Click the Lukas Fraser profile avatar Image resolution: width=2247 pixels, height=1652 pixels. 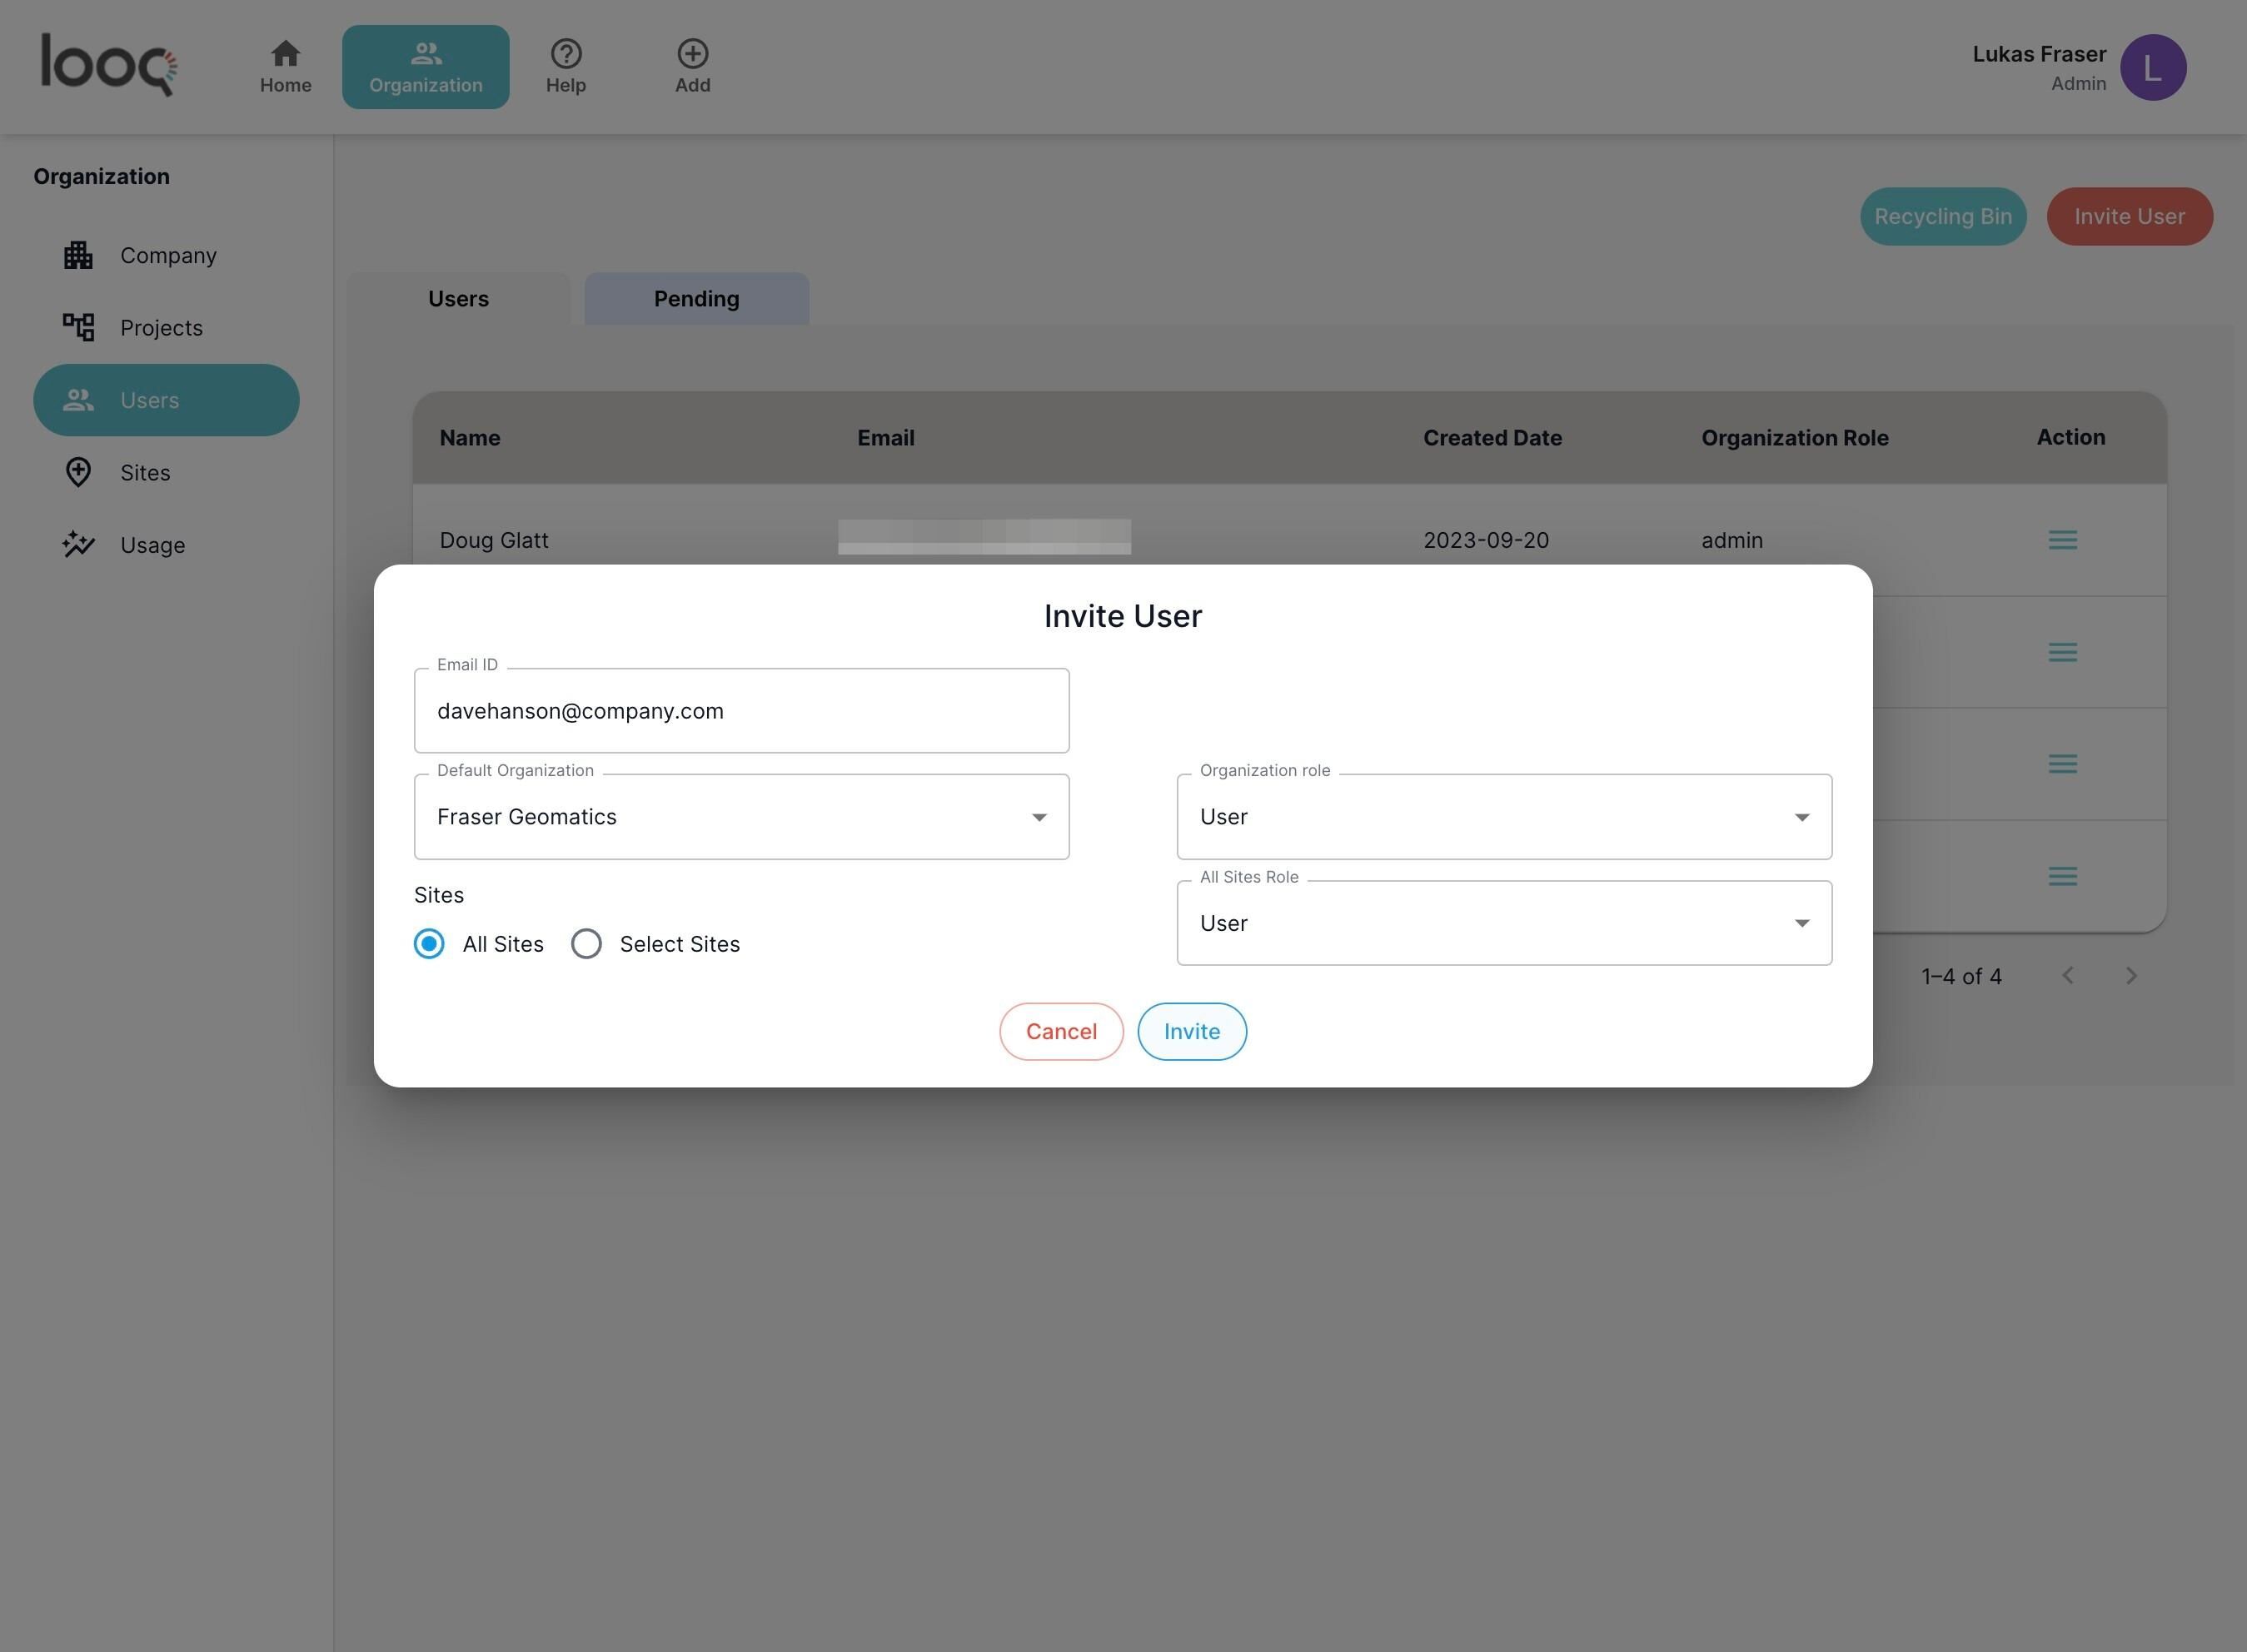[x=2152, y=68]
